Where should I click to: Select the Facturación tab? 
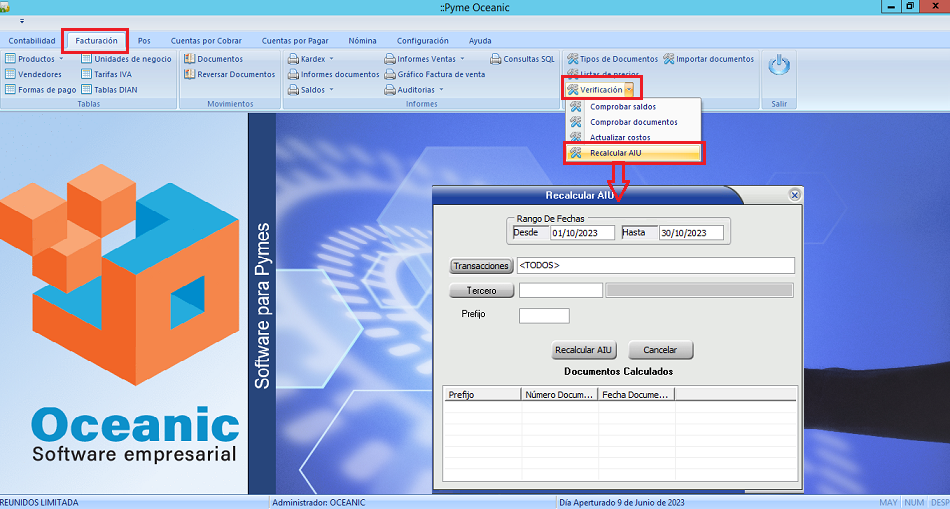(x=96, y=41)
